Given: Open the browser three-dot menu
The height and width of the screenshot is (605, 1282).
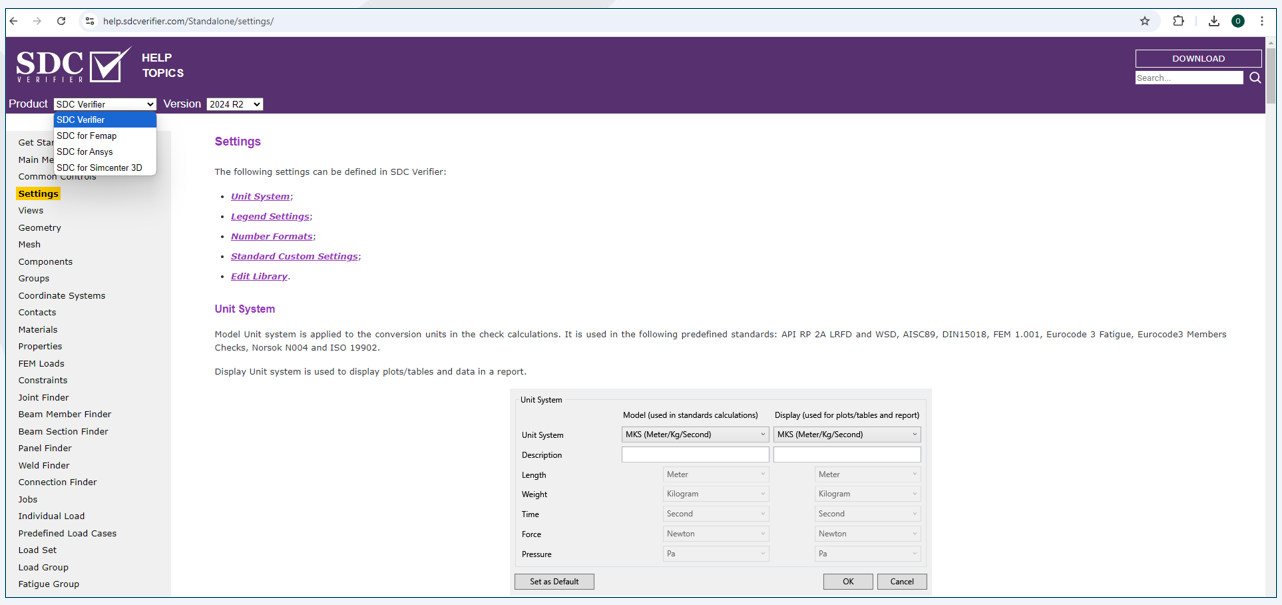Looking at the screenshot, I should (x=1262, y=21).
